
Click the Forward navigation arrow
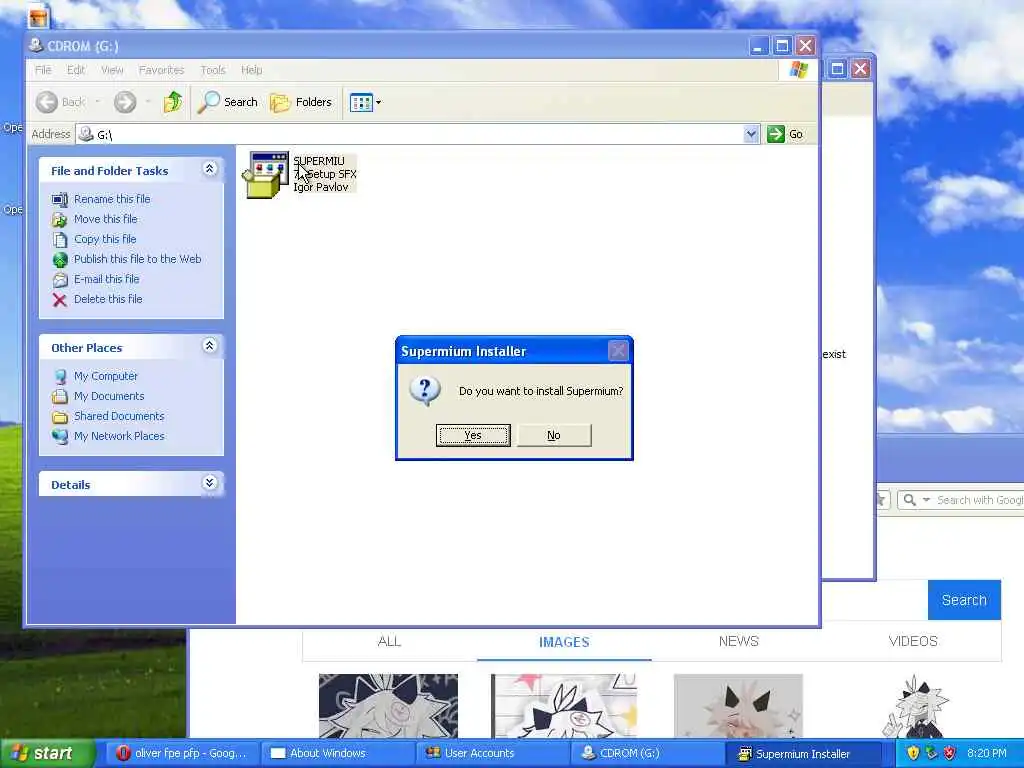tap(125, 102)
